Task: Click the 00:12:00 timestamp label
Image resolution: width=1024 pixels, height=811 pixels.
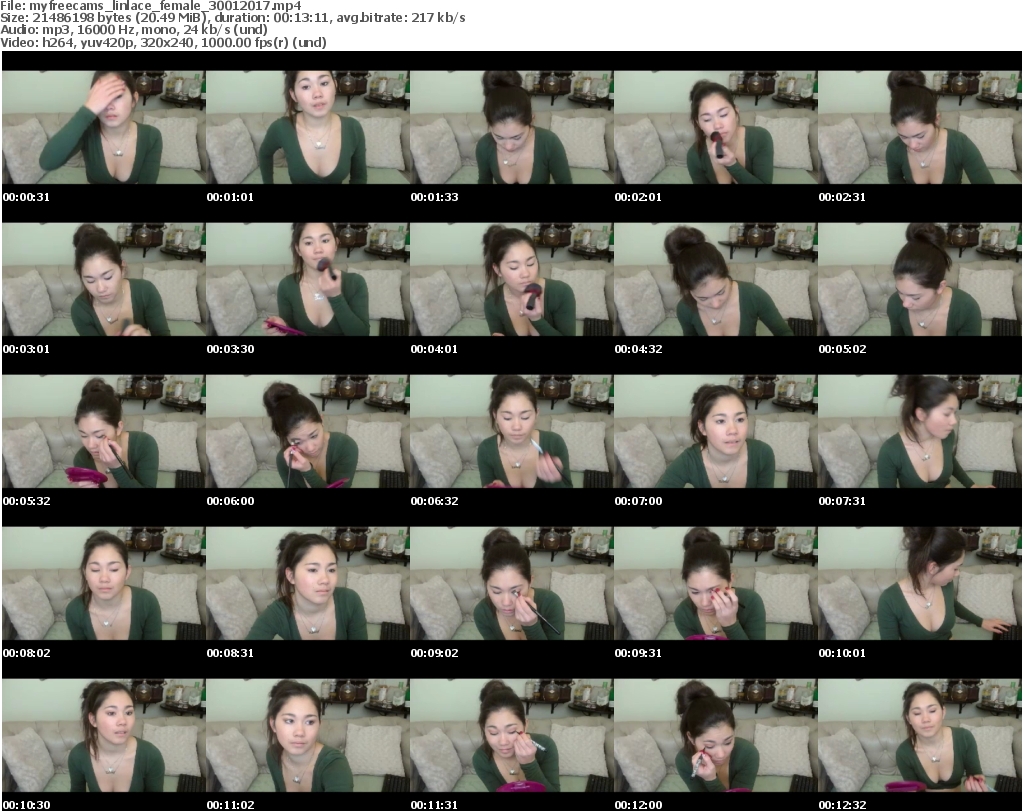Action: coord(639,805)
